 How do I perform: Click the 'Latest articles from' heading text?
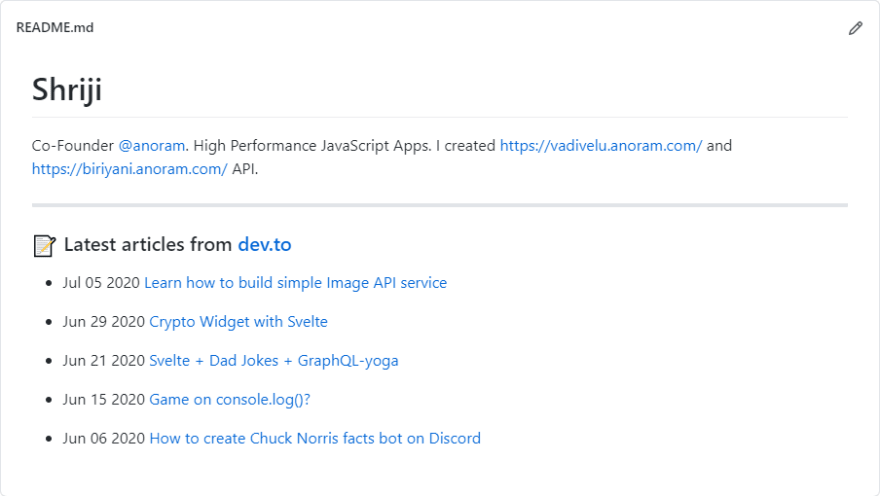[x=148, y=245]
